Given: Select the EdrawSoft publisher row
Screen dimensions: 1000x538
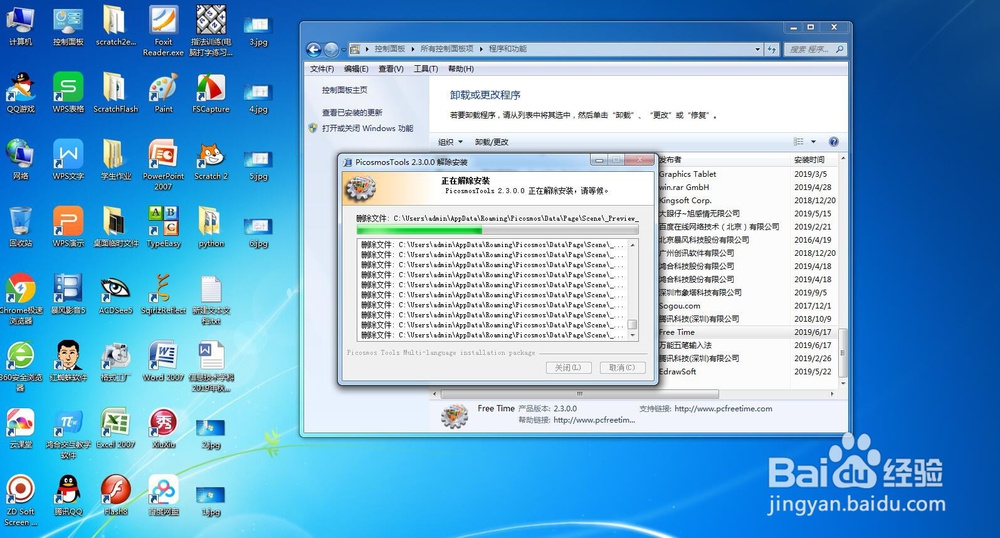Looking at the screenshot, I should point(748,372).
